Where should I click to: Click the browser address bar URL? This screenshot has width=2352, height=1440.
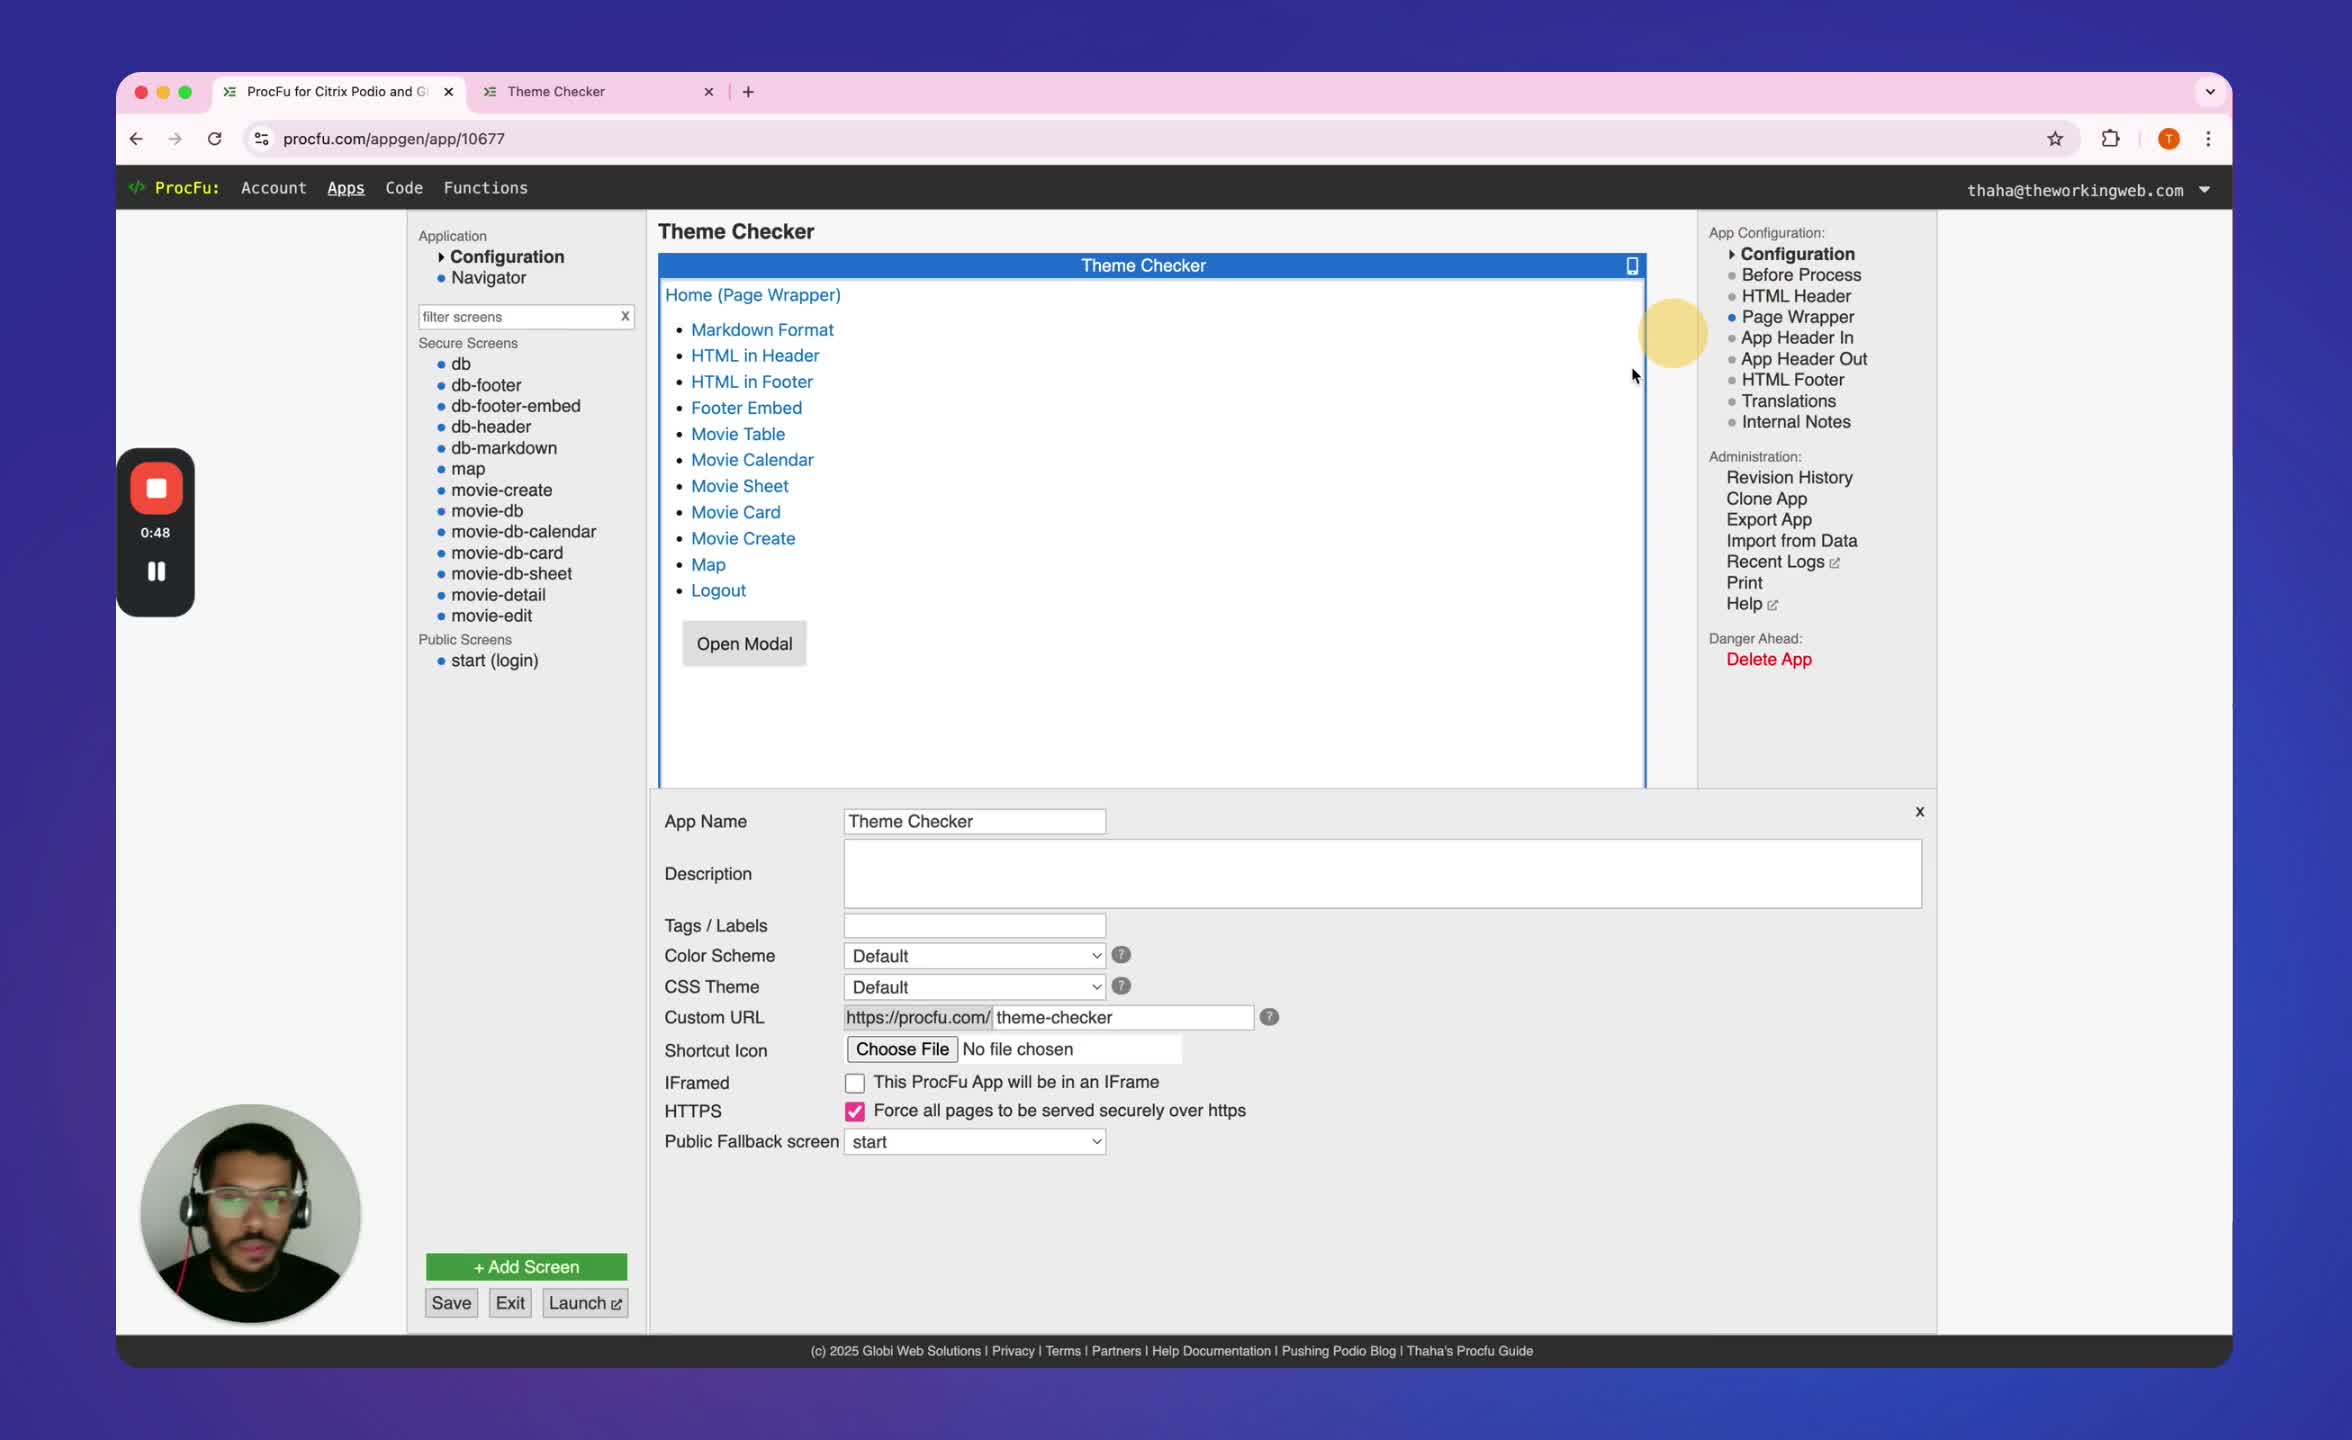point(393,139)
